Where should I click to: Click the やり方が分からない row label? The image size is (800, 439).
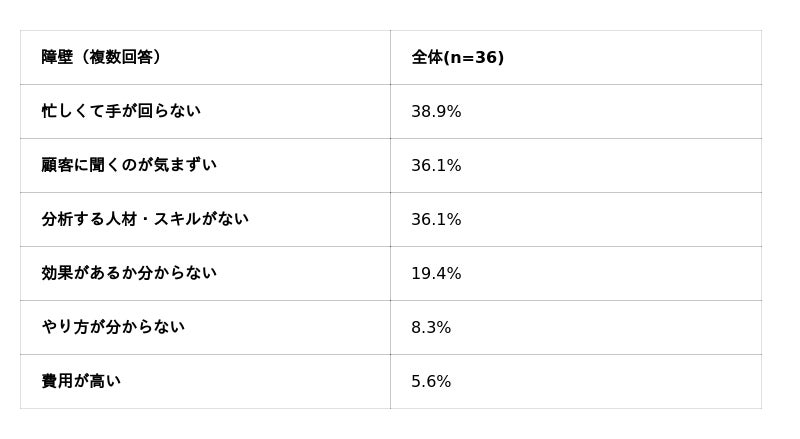113,327
